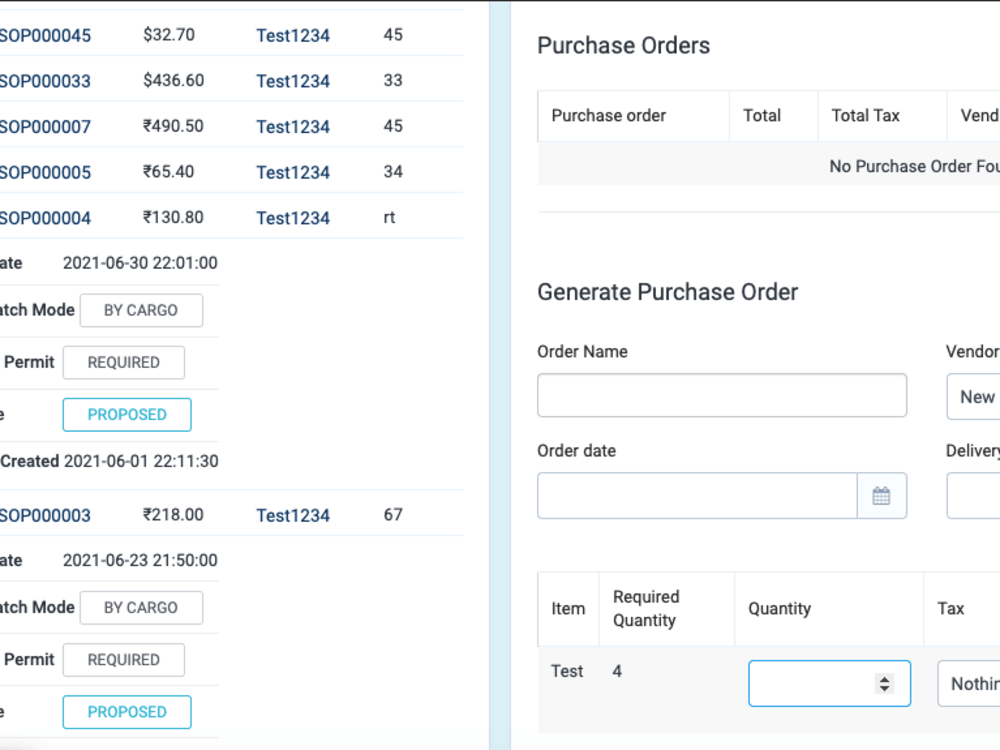
Task: Open sales order SOP000033 link
Action: [x=45, y=81]
